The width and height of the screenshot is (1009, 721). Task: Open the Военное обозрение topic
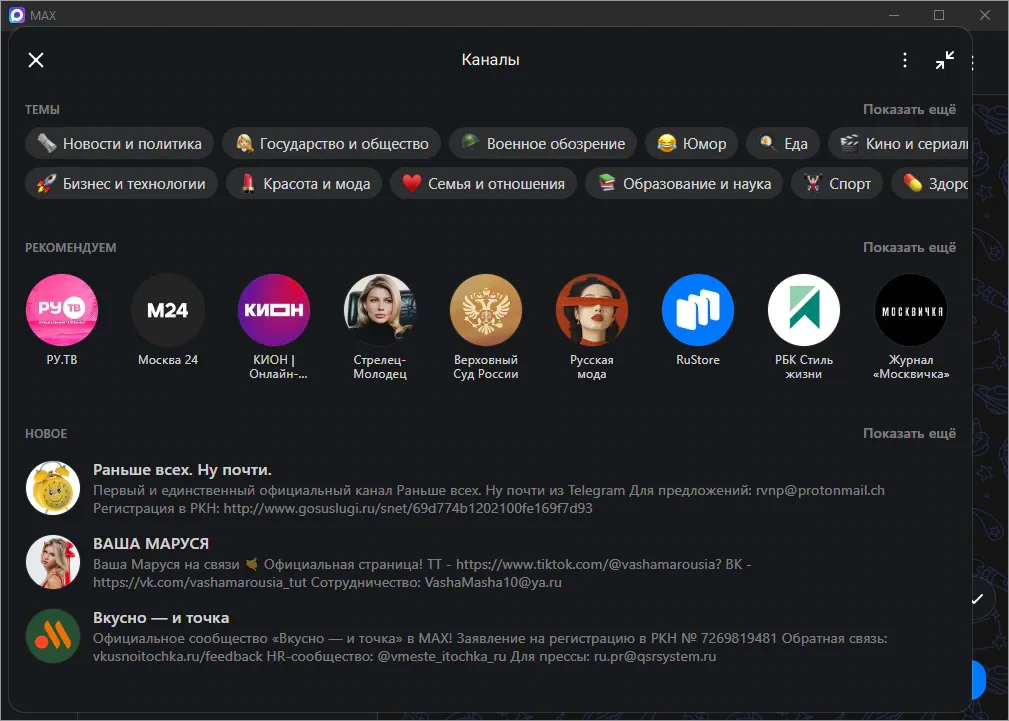coord(543,144)
